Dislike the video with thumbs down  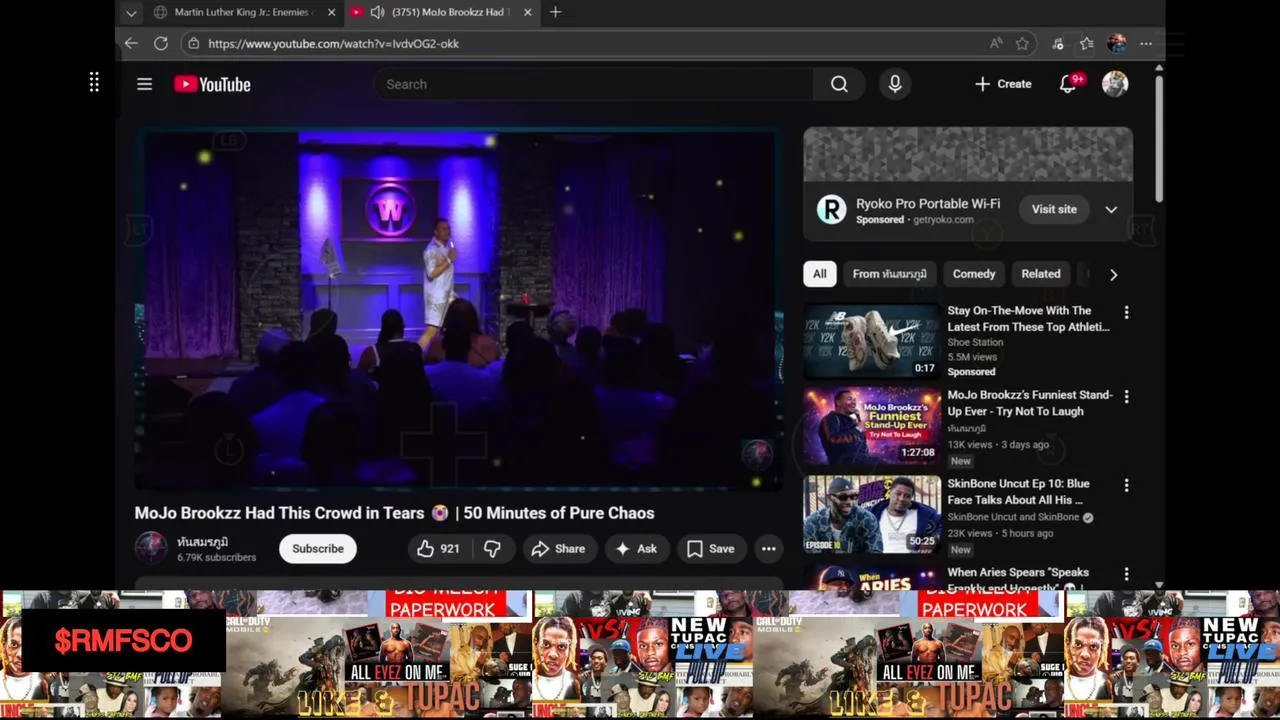coord(492,549)
